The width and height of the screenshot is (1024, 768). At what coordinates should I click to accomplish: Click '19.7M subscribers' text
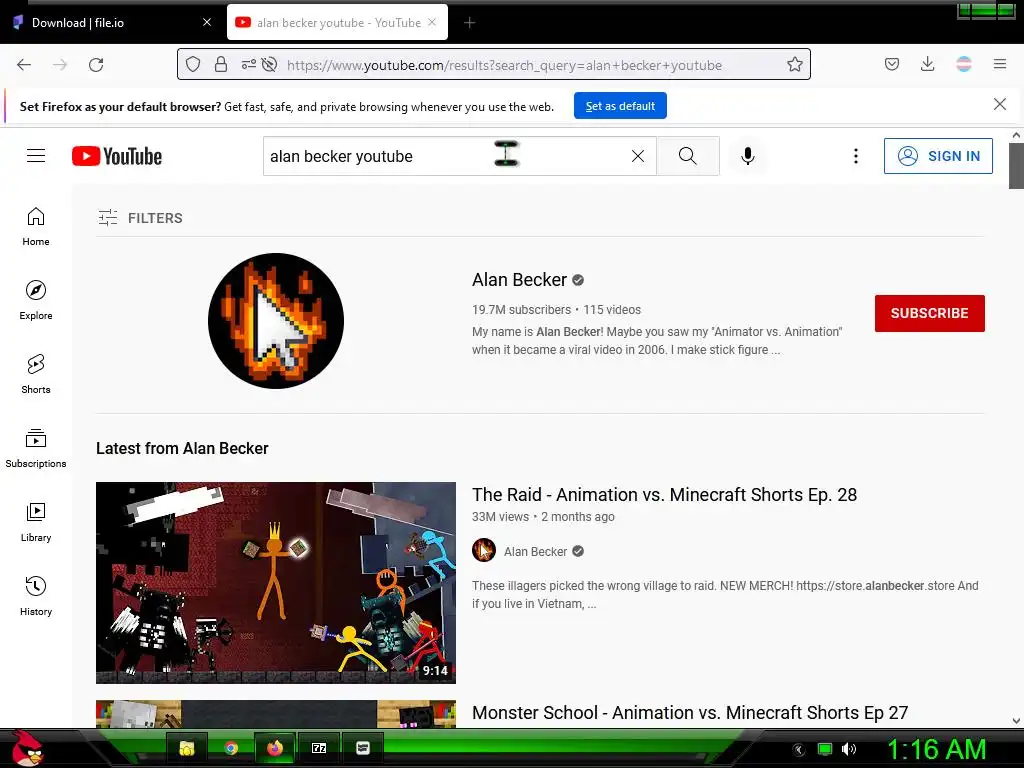(x=521, y=310)
